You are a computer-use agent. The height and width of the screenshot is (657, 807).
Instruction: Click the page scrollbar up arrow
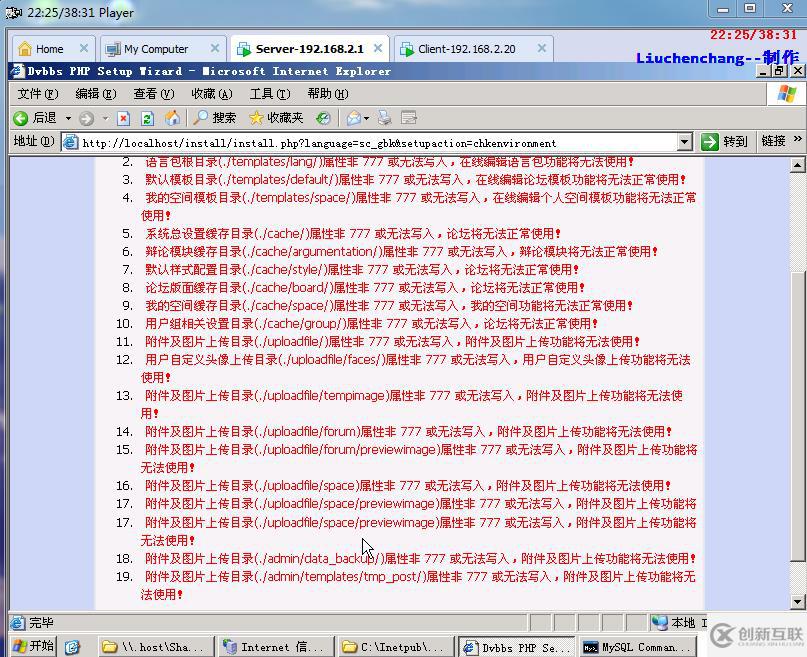click(797, 165)
